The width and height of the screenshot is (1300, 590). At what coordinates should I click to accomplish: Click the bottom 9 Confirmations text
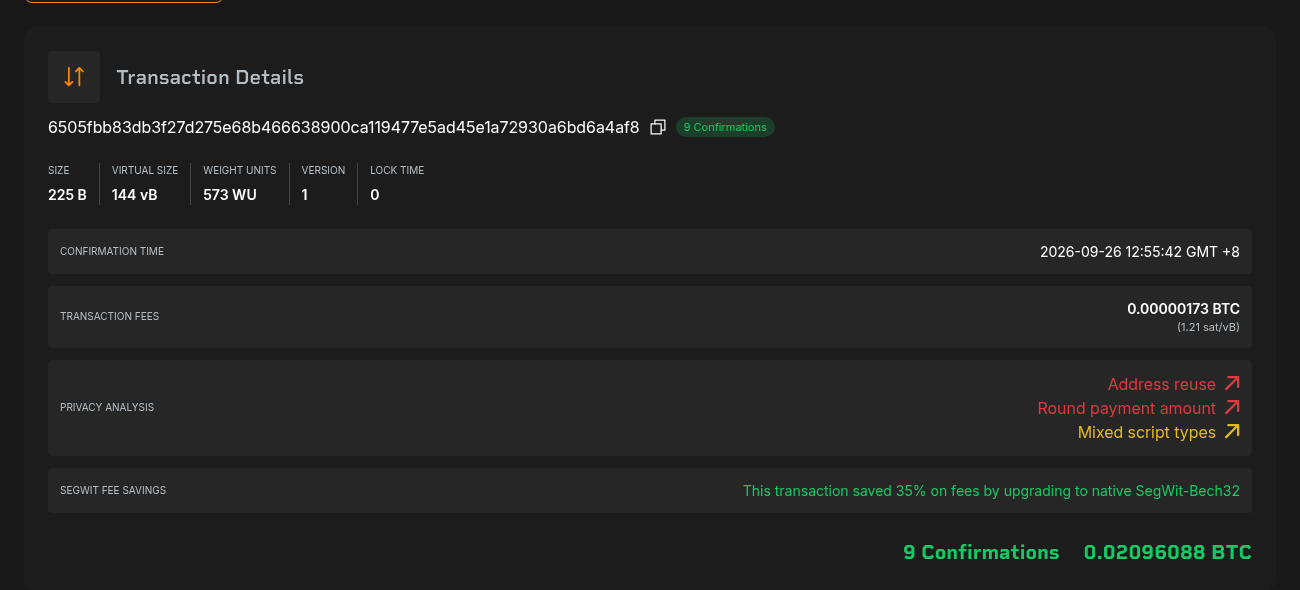pos(981,552)
